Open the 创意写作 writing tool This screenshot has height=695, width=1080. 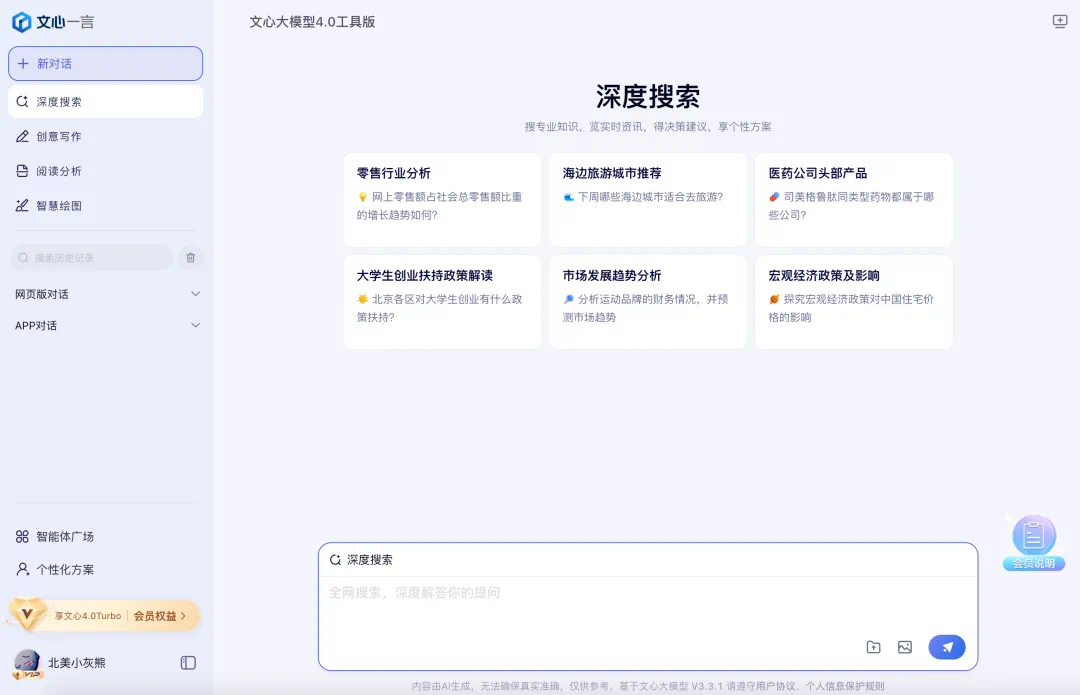coord(61,136)
